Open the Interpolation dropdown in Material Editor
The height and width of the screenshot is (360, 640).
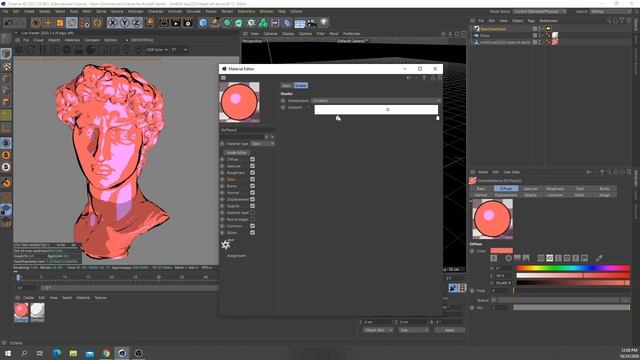tap(376, 100)
